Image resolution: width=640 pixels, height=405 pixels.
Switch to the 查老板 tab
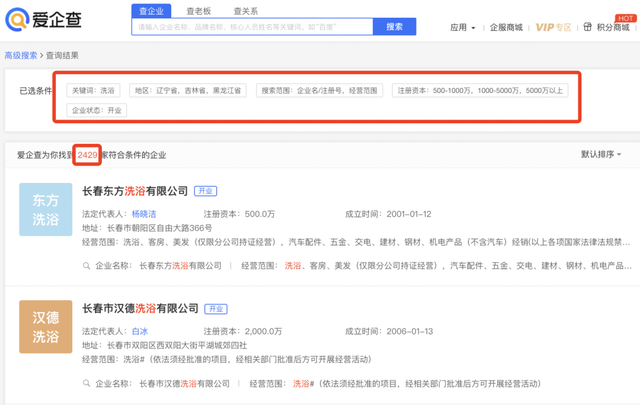[x=198, y=11]
